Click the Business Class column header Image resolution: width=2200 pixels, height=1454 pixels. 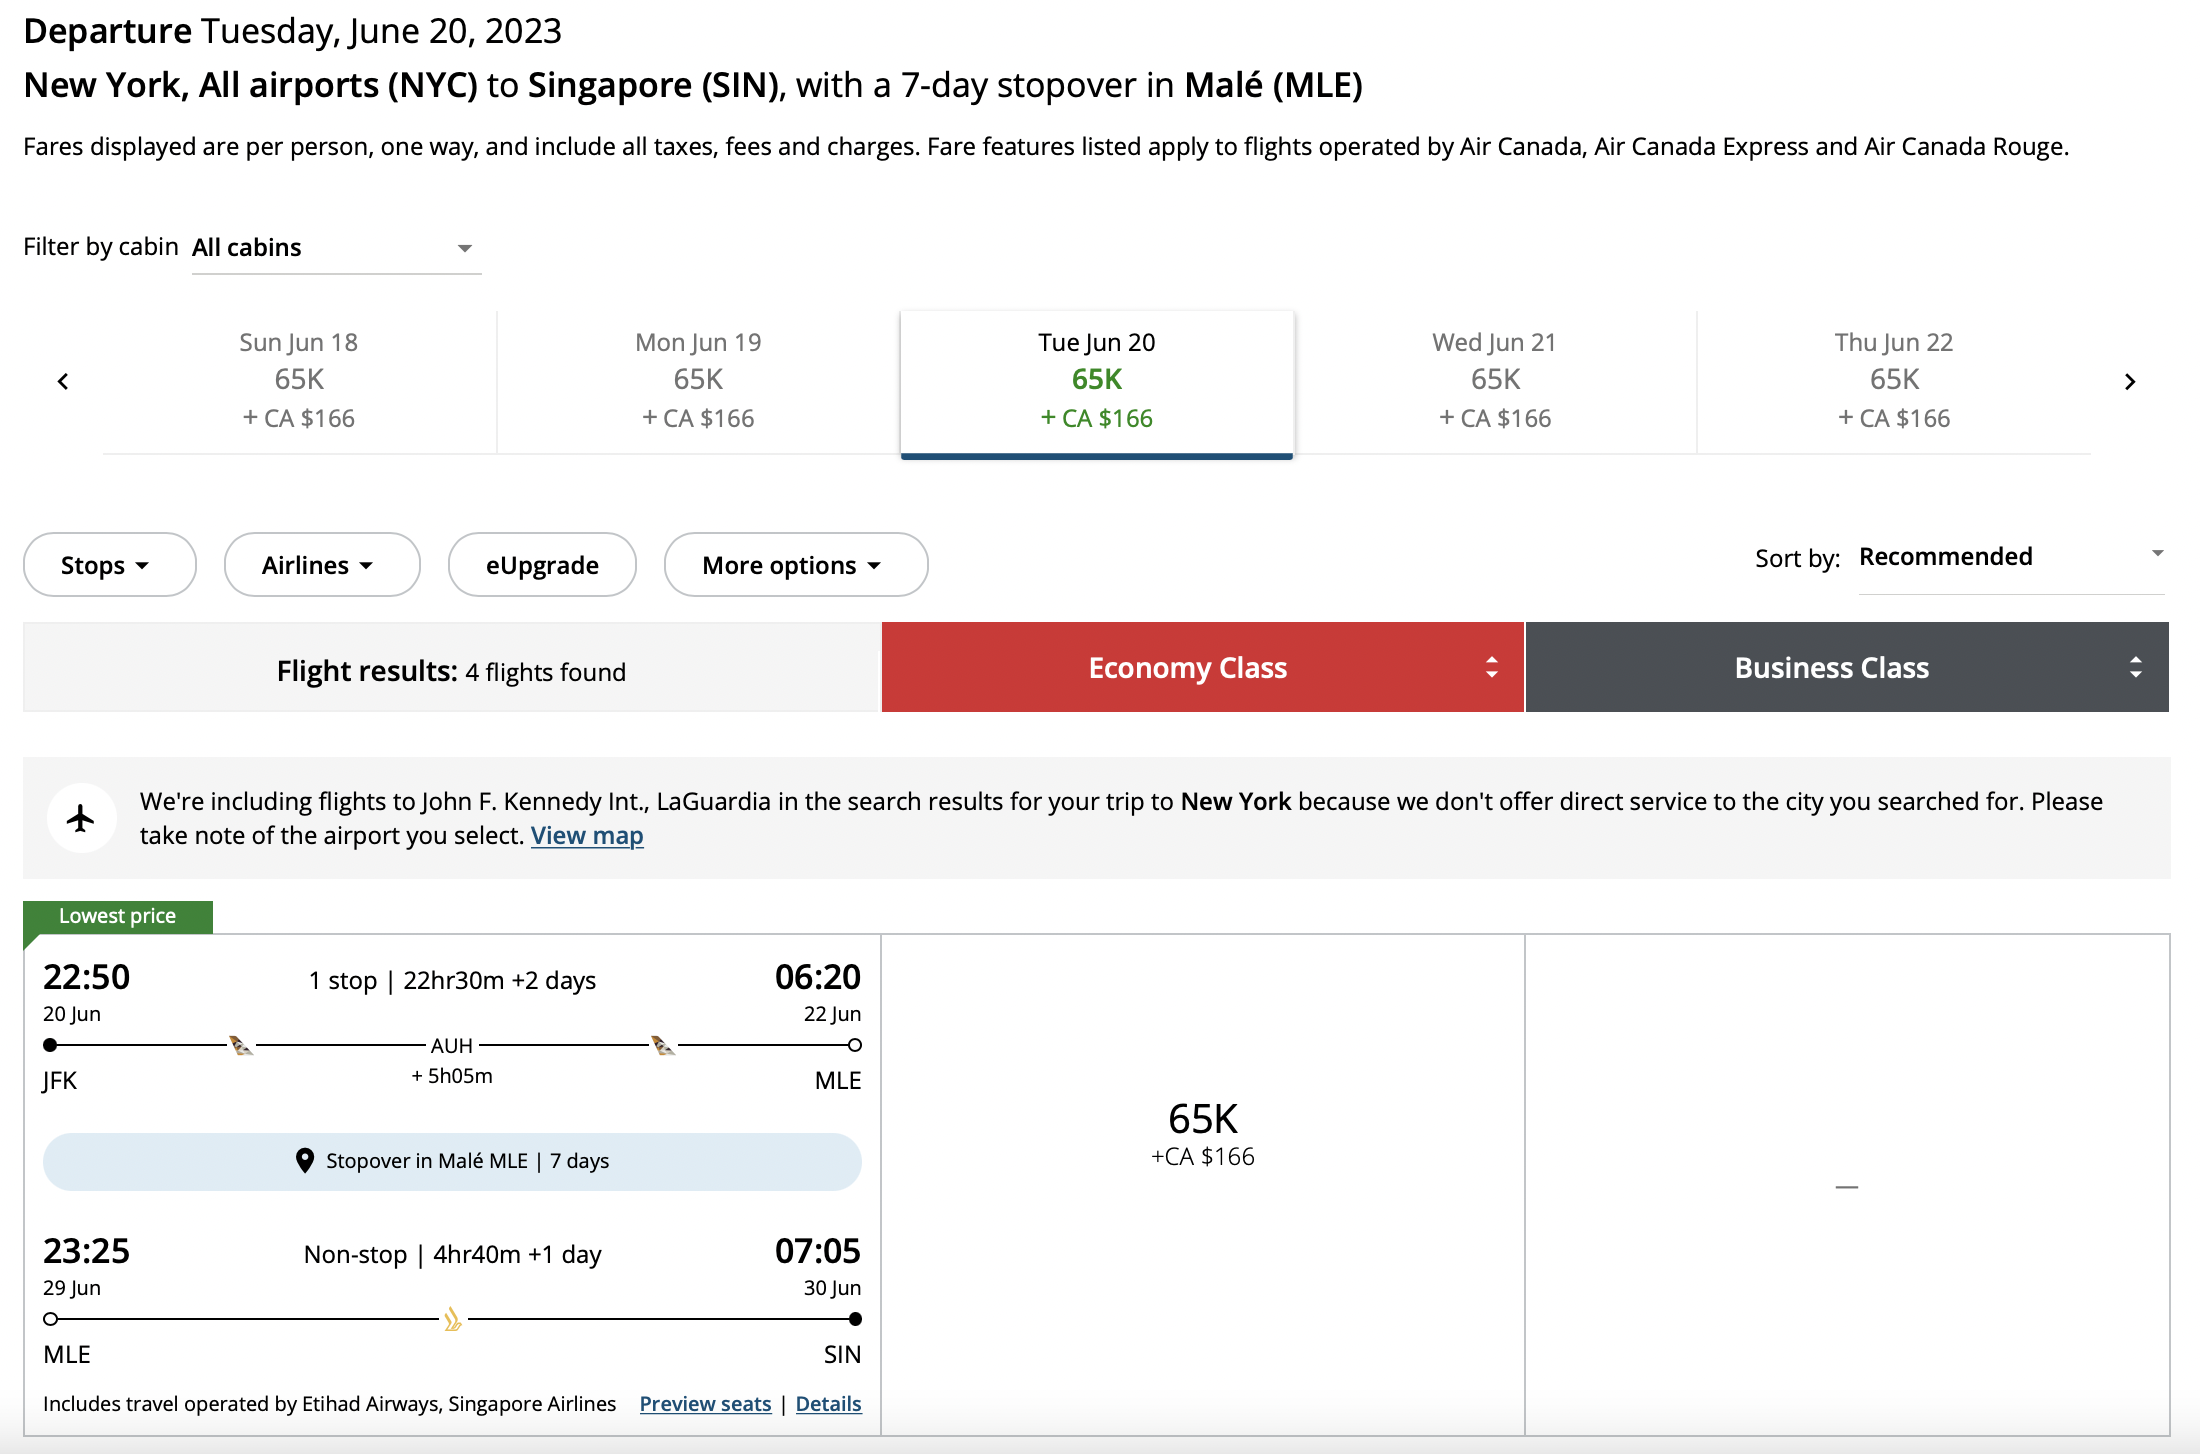[1847, 667]
